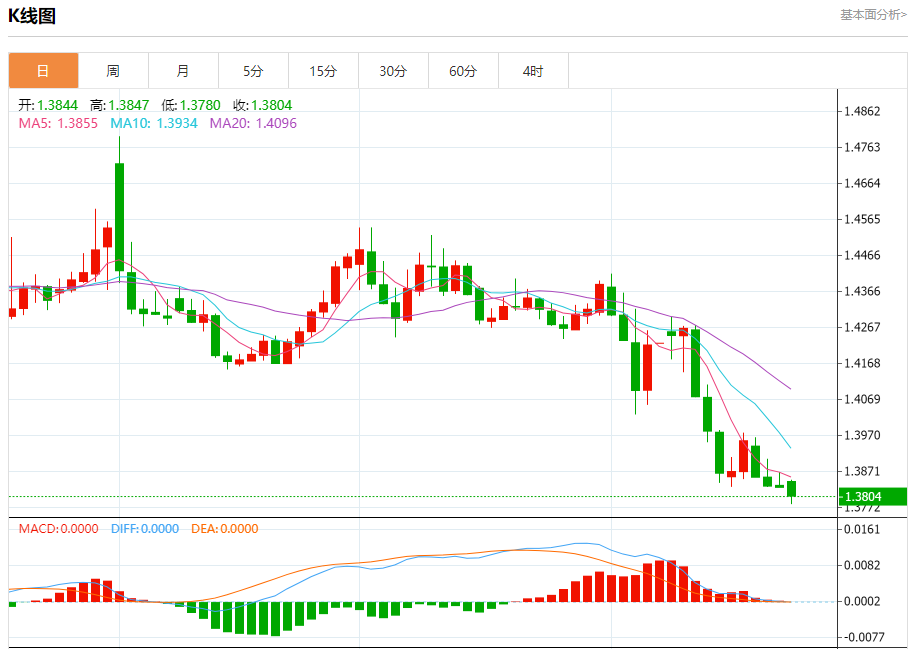This screenshot has width=912, height=649.
Task: Open the 基本面分析 link
Action: pos(873,15)
